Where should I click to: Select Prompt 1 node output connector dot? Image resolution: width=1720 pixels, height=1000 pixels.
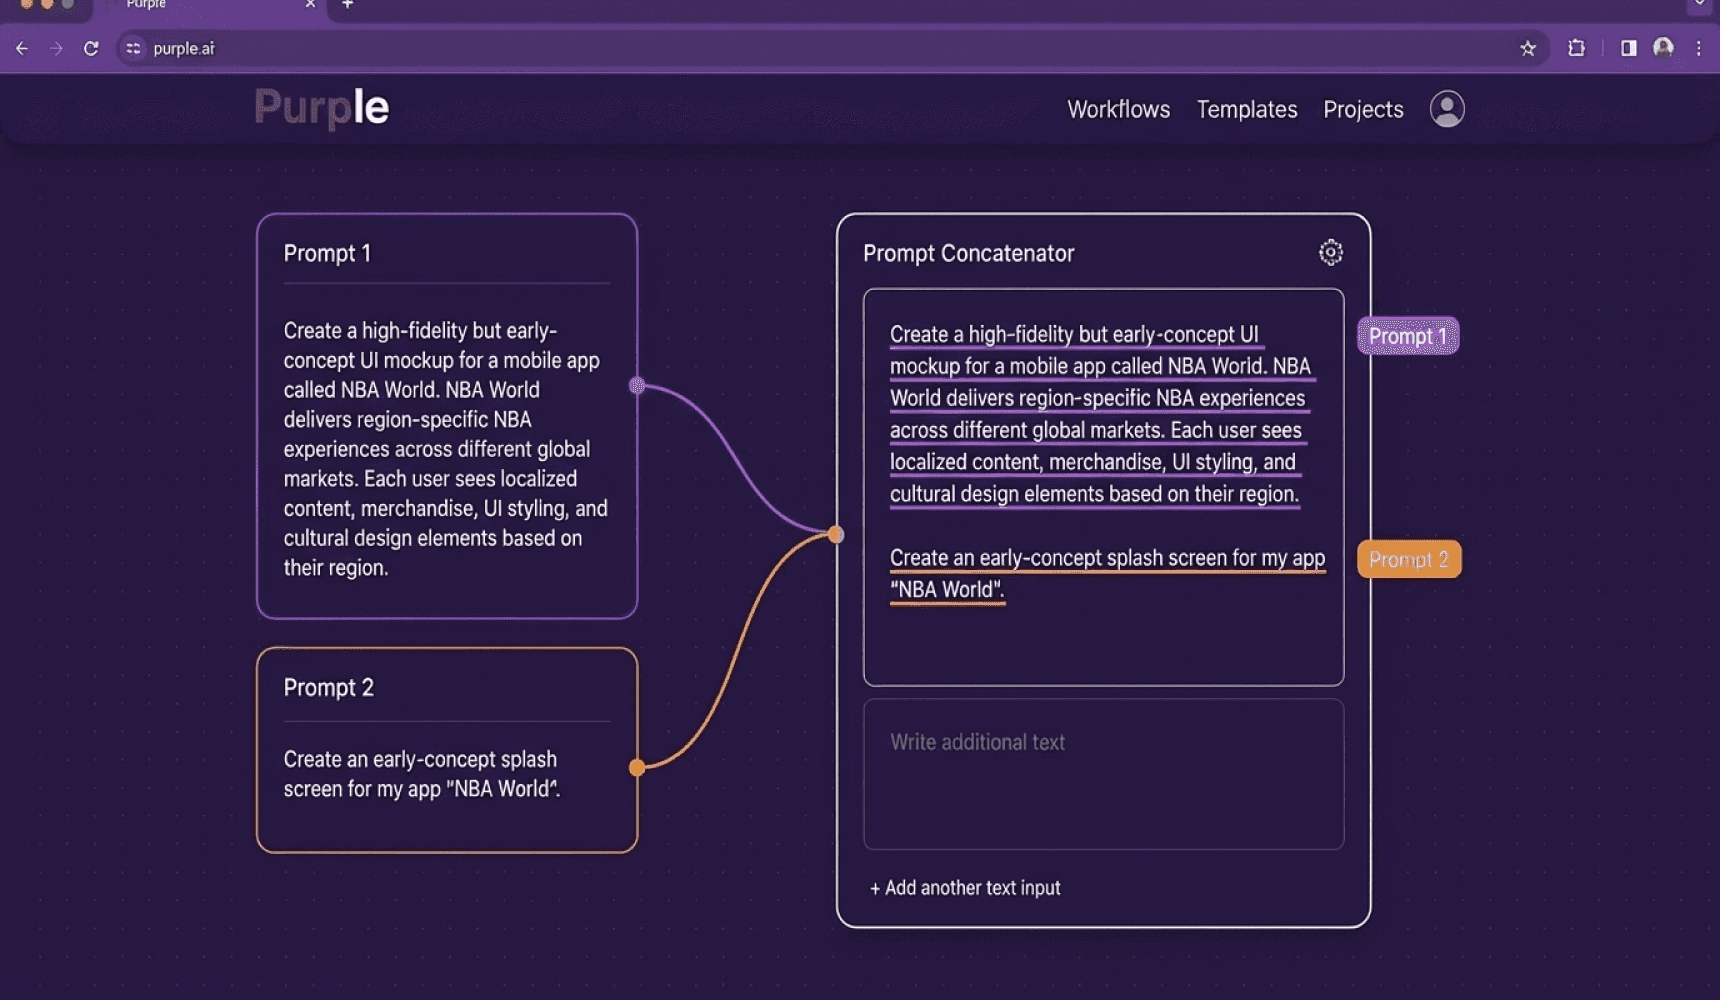[x=637, y=385]
